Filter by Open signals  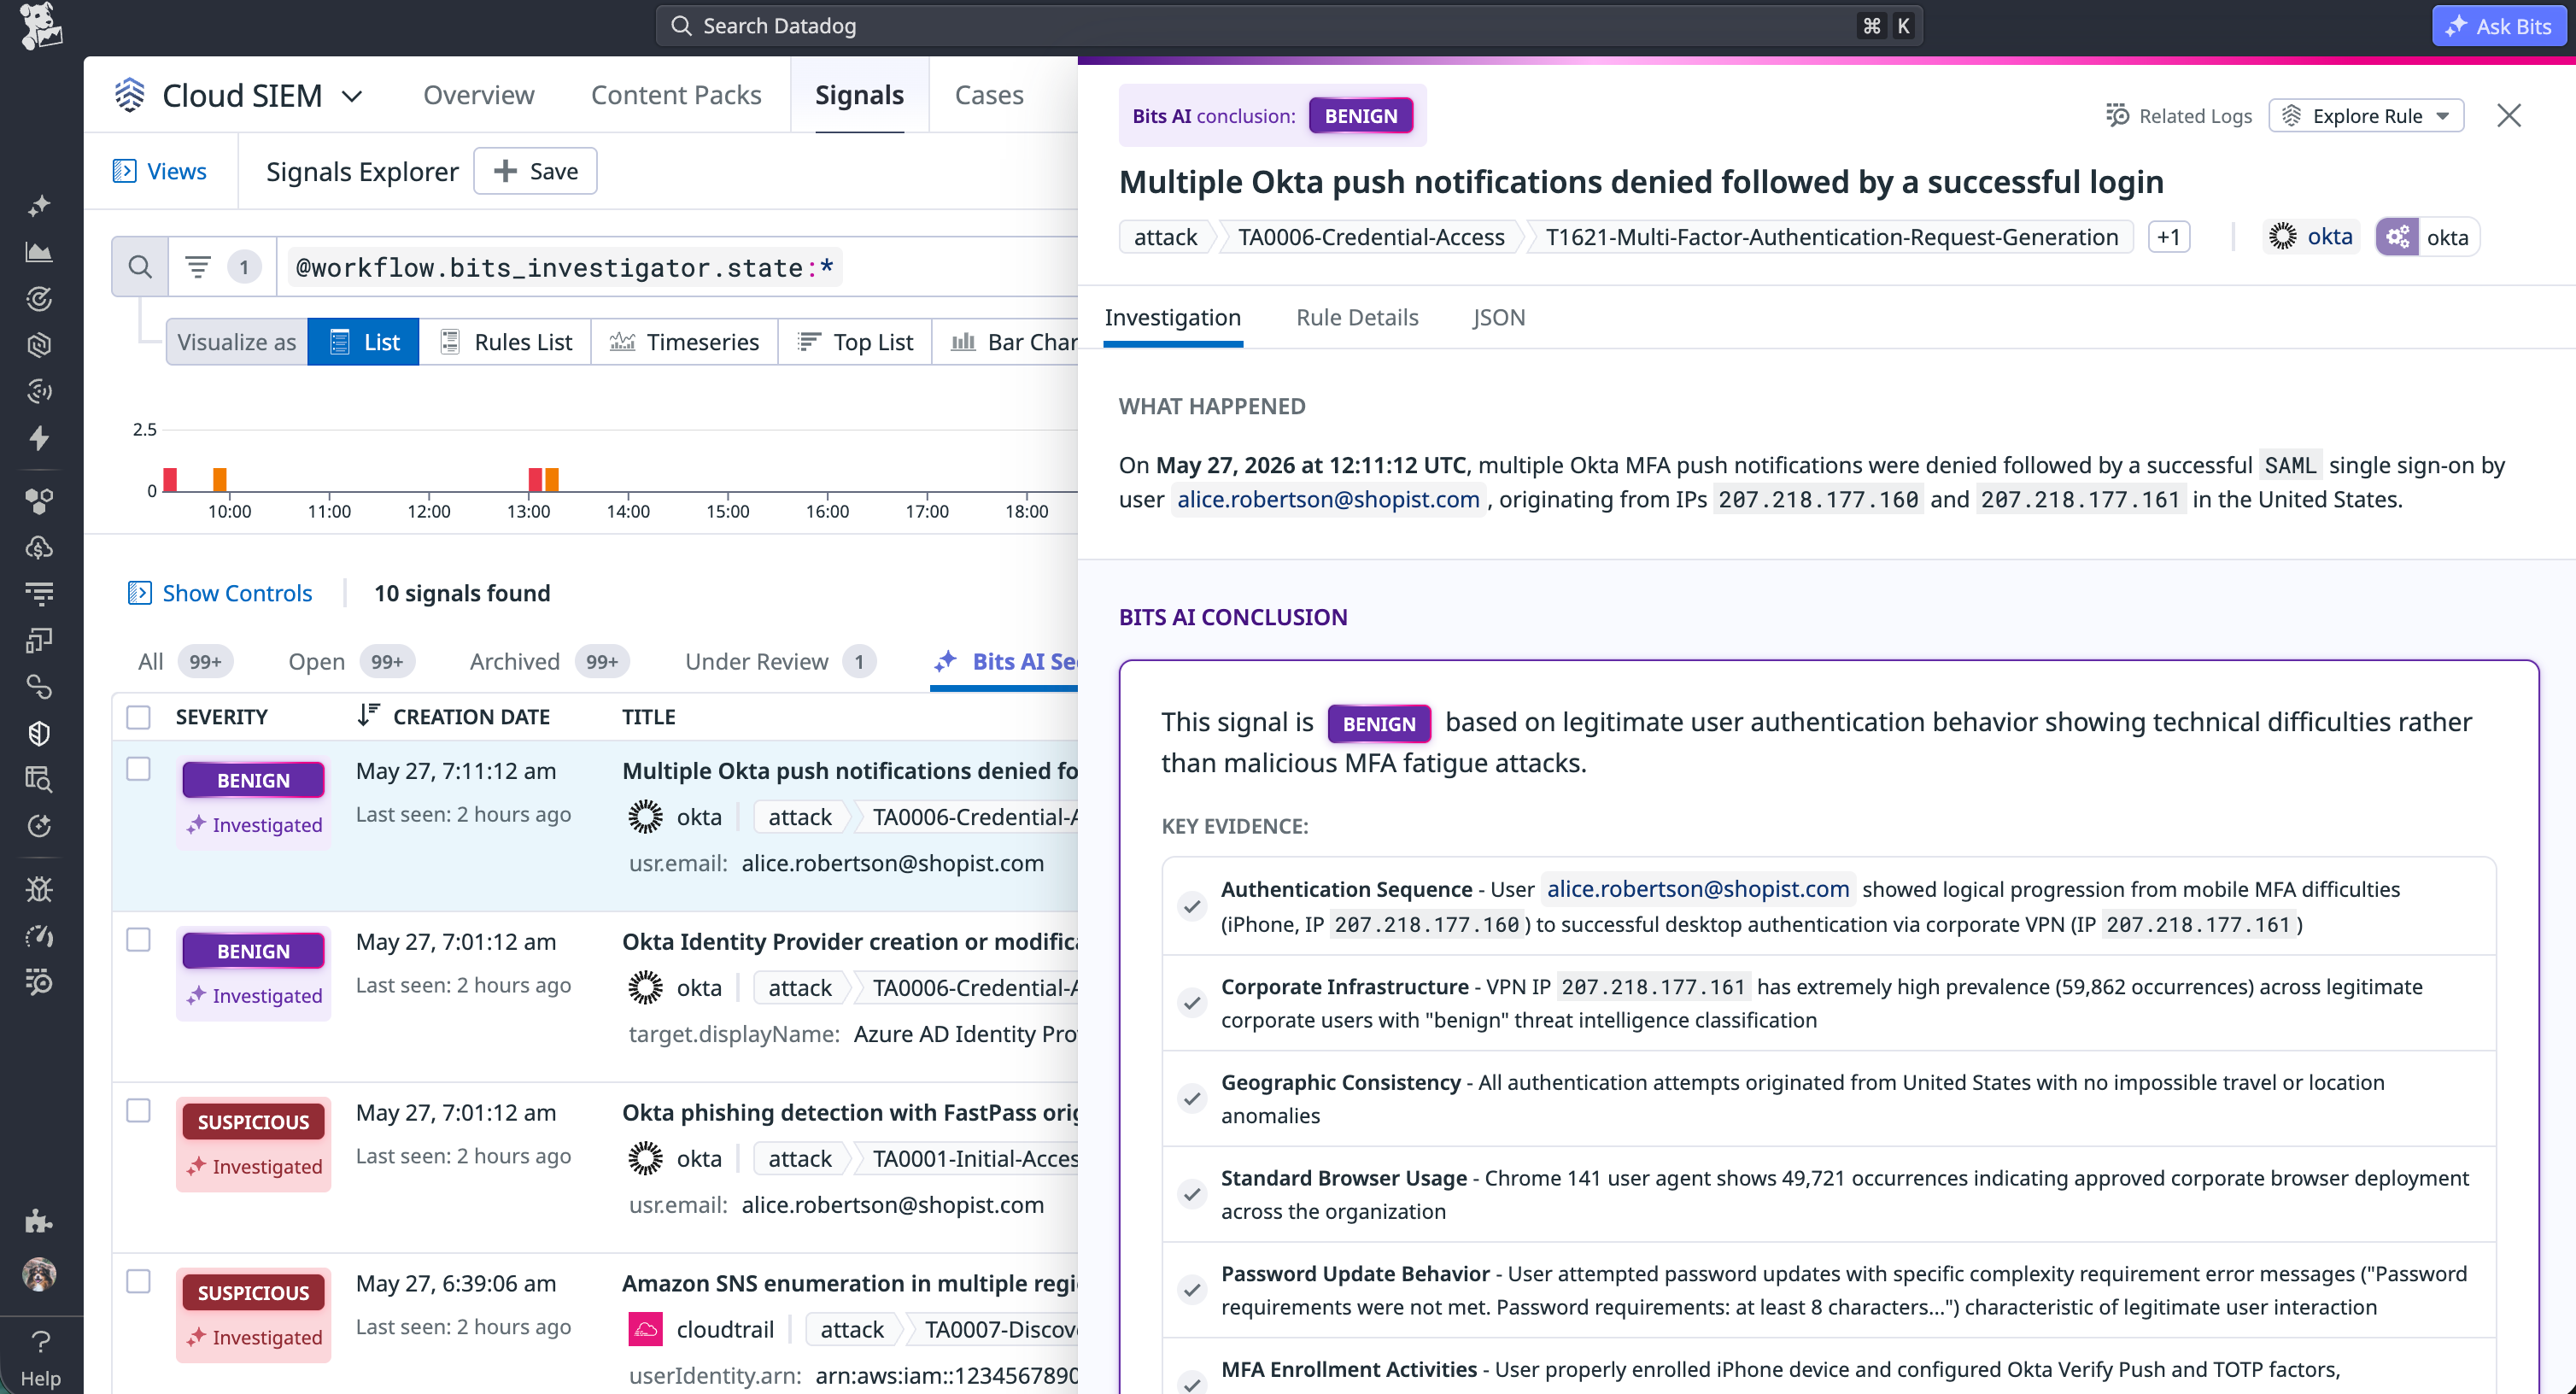point(351,661)
